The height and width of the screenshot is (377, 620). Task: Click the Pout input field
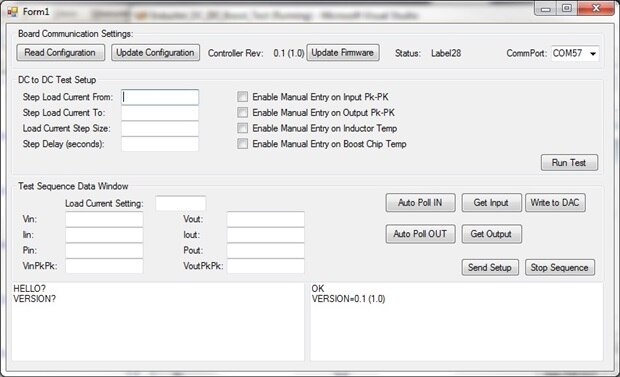pos(266,250)
